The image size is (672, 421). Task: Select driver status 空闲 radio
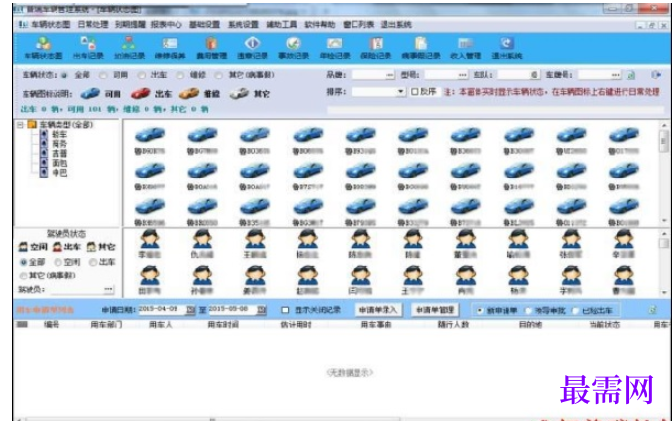pos(58,262)
